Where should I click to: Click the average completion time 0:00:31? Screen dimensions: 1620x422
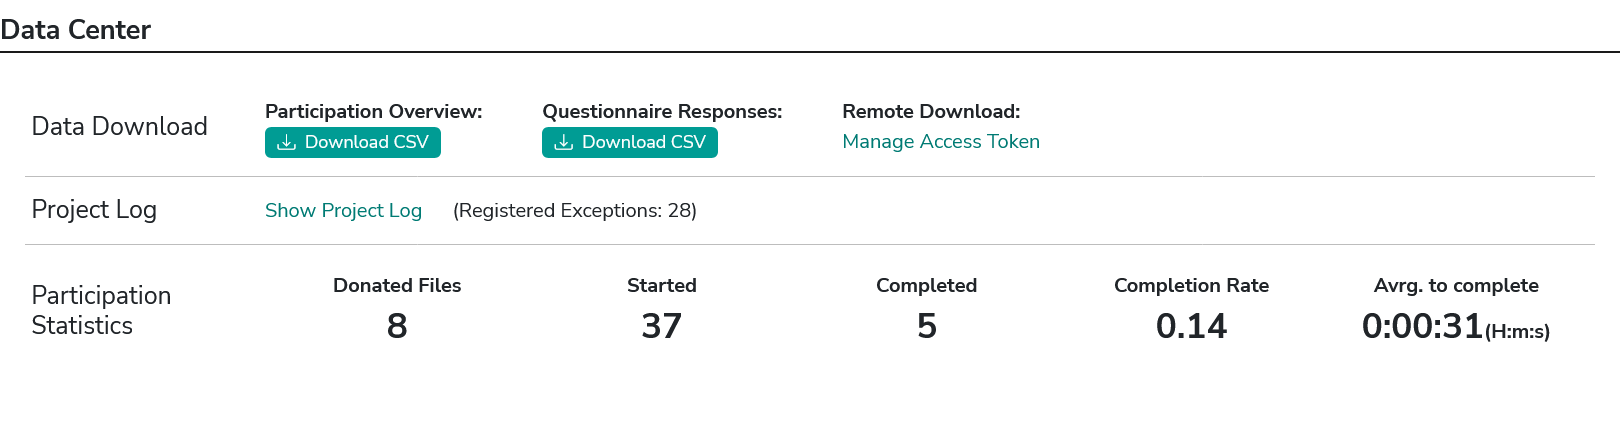[1422, 326]
